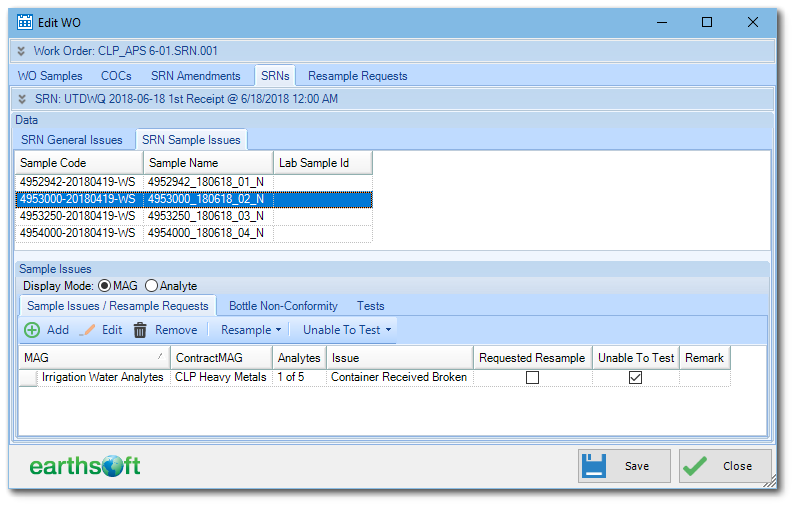Open the Unable To Test dropdown
The height and width of the screenshot is (505, 793).
tap(347, 330)
